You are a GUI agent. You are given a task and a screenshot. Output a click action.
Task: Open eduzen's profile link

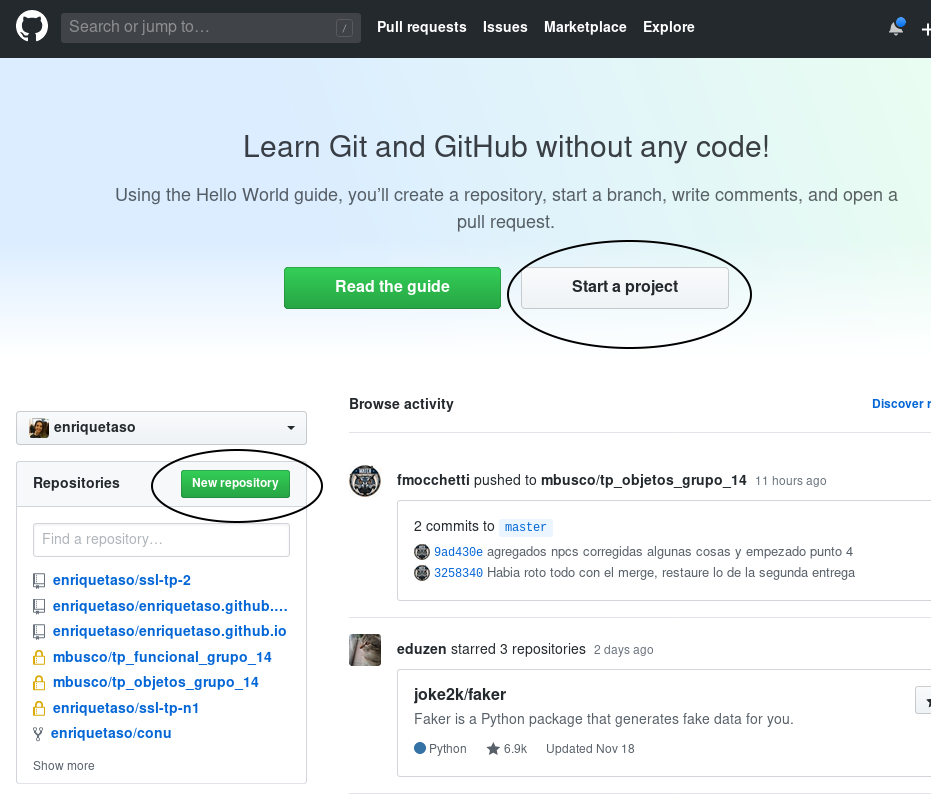(422, 649)
